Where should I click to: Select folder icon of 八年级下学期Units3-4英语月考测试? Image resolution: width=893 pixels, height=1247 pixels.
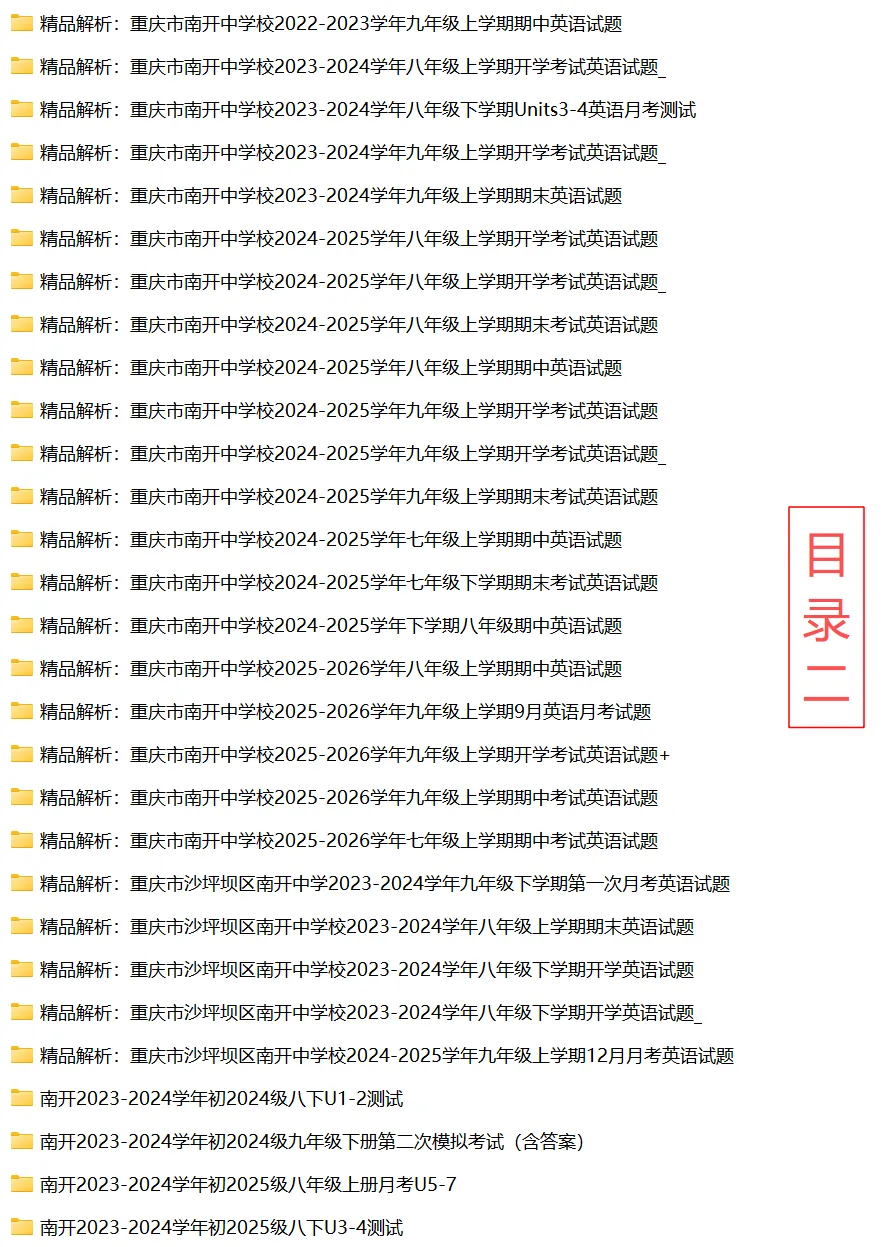point(22,109)
